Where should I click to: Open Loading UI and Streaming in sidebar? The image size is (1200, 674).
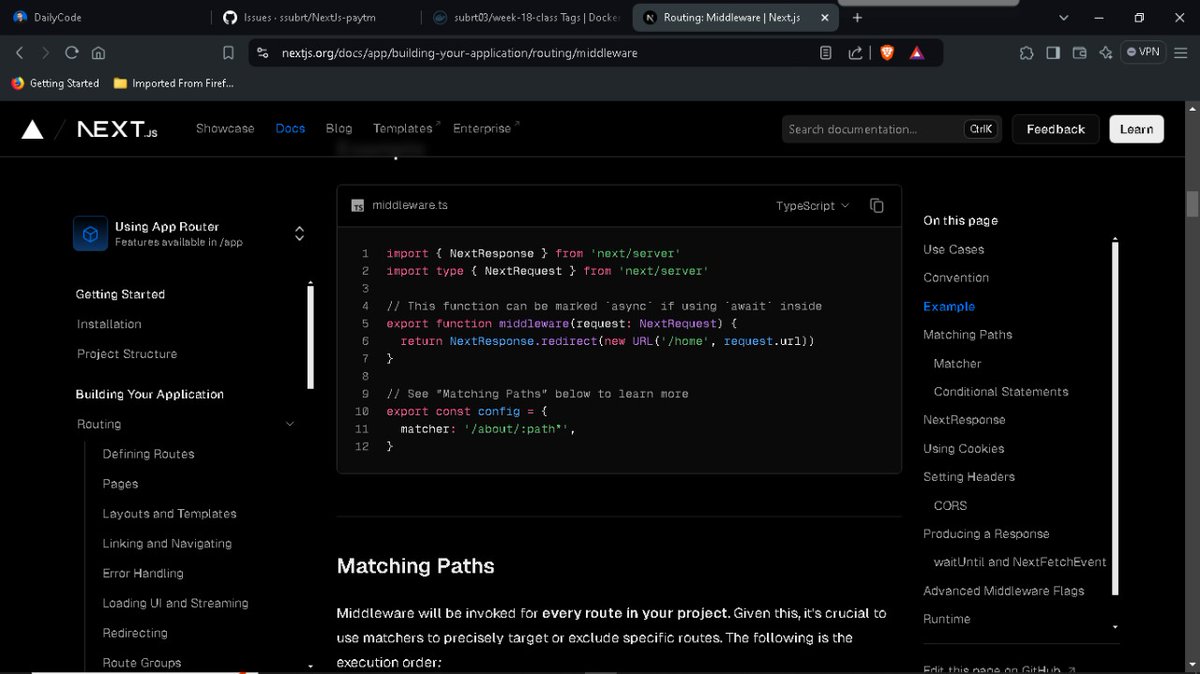pyautogui.click(x=175, y=604)
